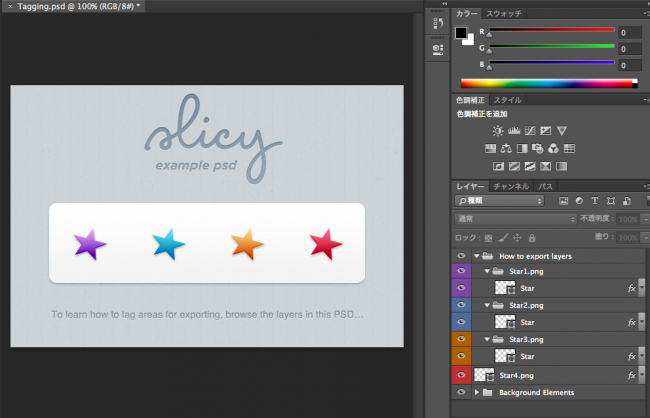Add a Photo Filter adjustment
Screen dimensions: 650x418
tap(538, 148)
